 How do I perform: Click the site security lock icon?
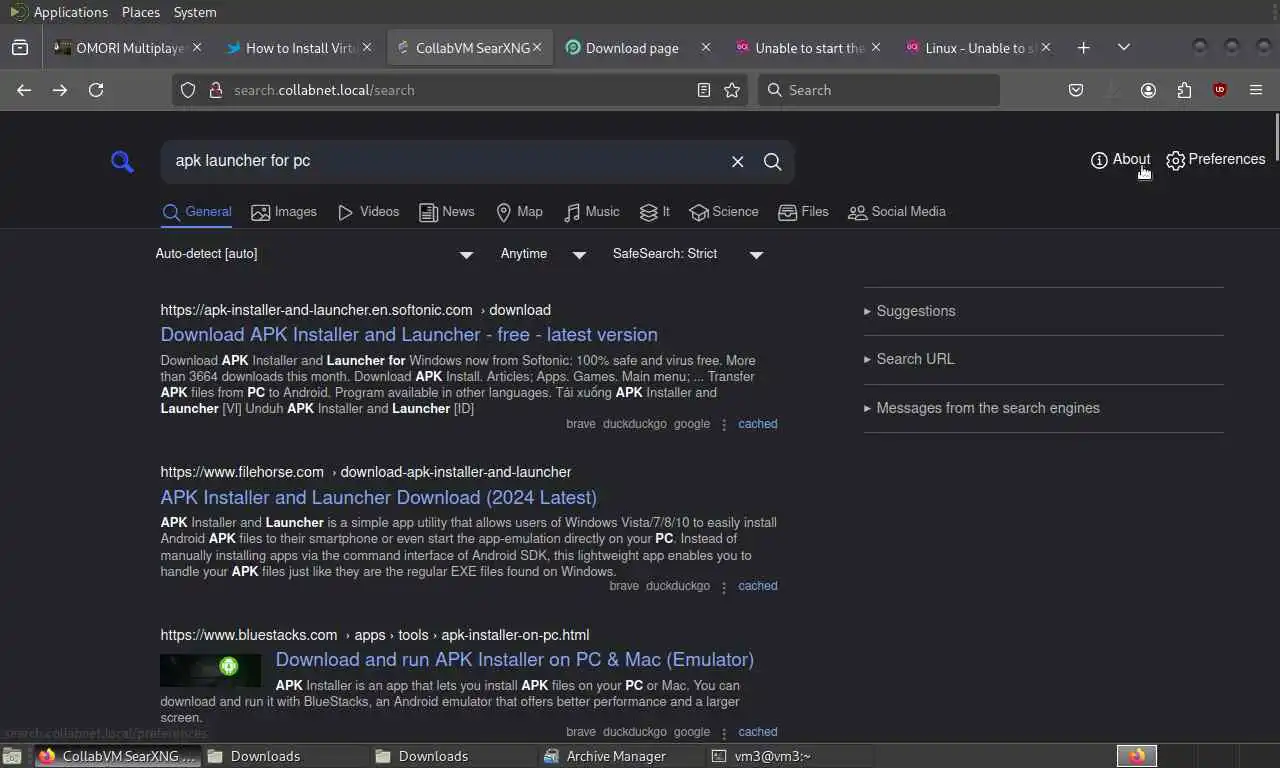[x=214, y=90]
